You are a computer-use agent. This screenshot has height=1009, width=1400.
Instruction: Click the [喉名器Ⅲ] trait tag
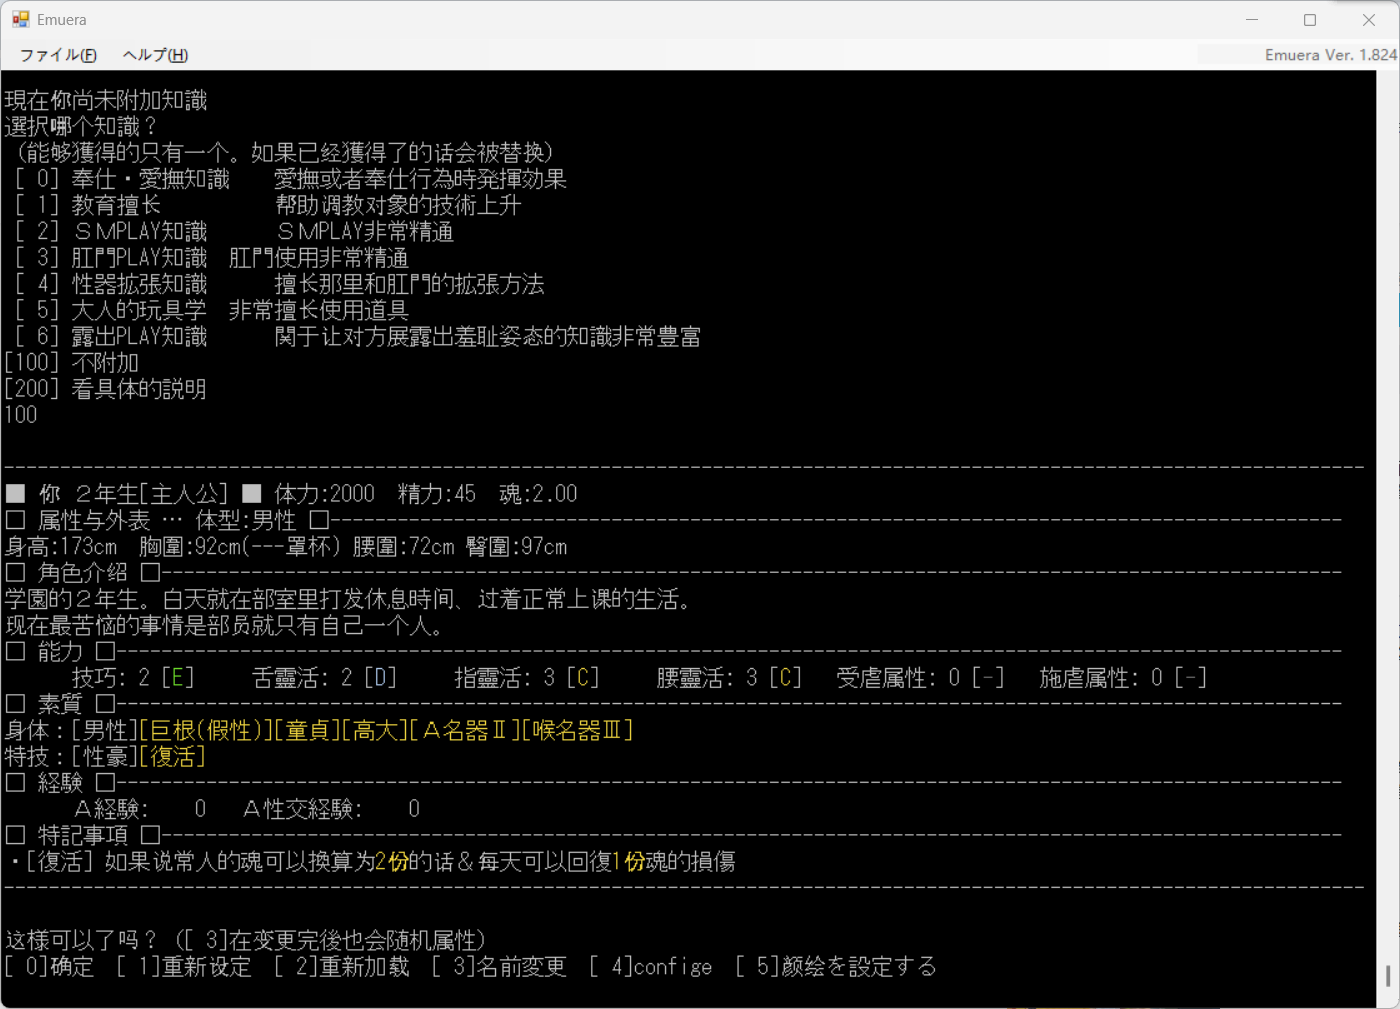[x=578, y=730]
